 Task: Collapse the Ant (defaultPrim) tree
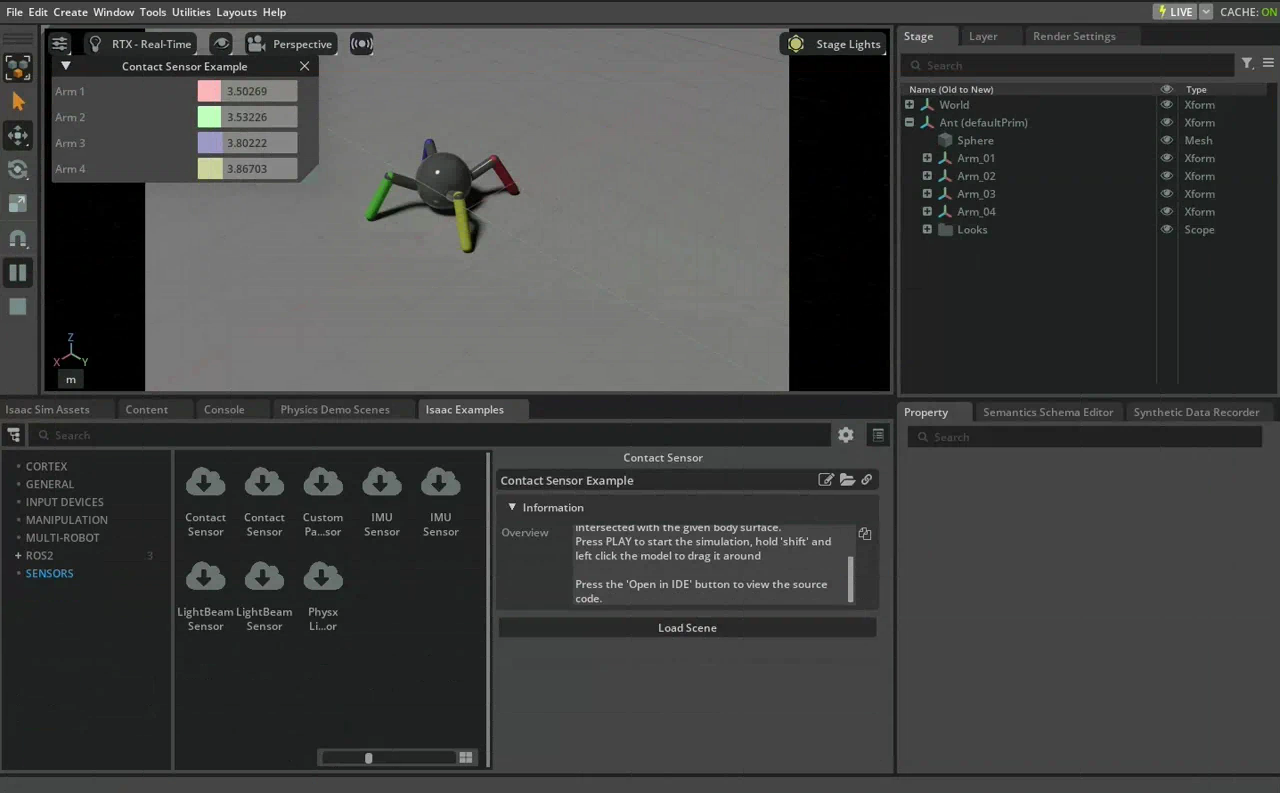coord(909,122)
